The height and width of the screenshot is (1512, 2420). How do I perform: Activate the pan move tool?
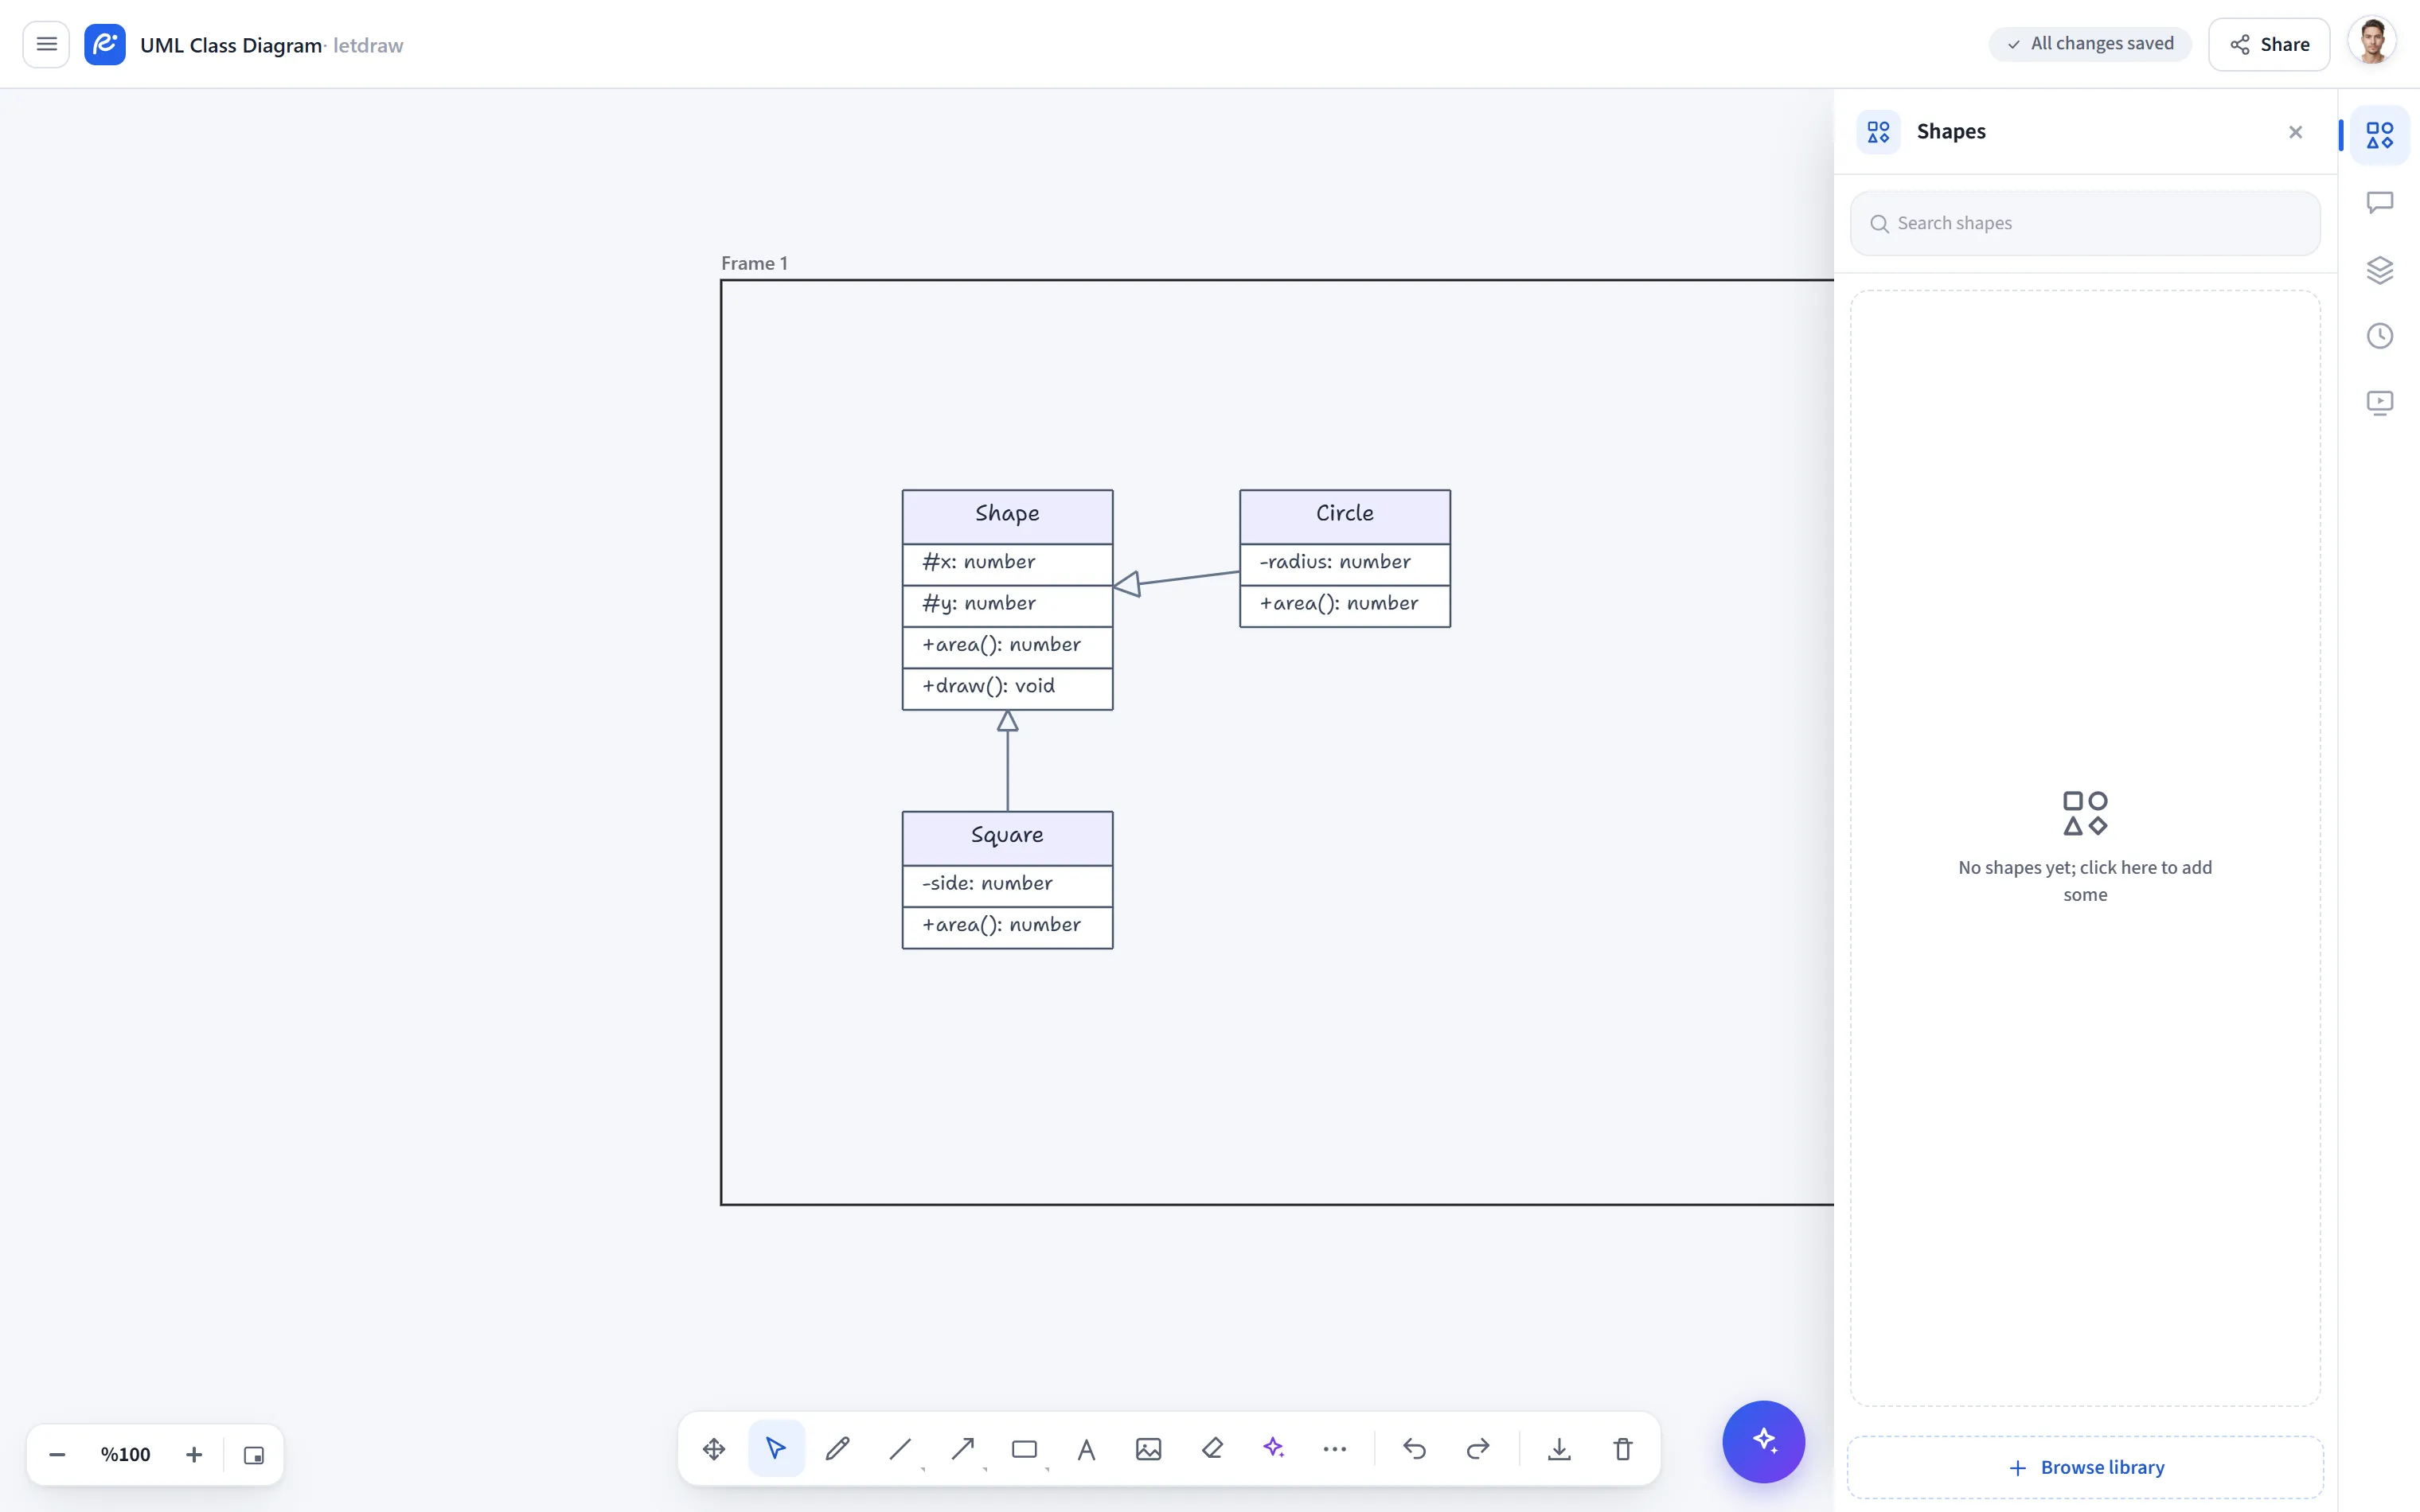click(714, 1448)
